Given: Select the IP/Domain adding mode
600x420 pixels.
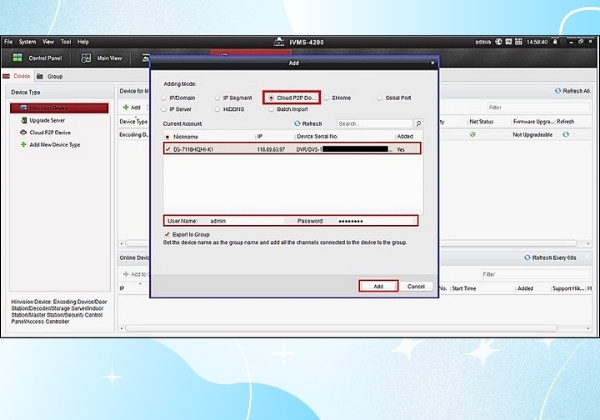Looking at the screenshot, I should pyautogui.click(x=164, y=98).
